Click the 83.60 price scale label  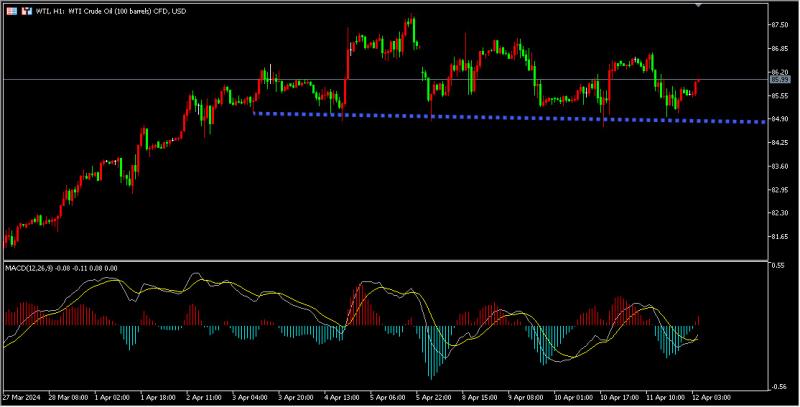(x=781, y=166)
